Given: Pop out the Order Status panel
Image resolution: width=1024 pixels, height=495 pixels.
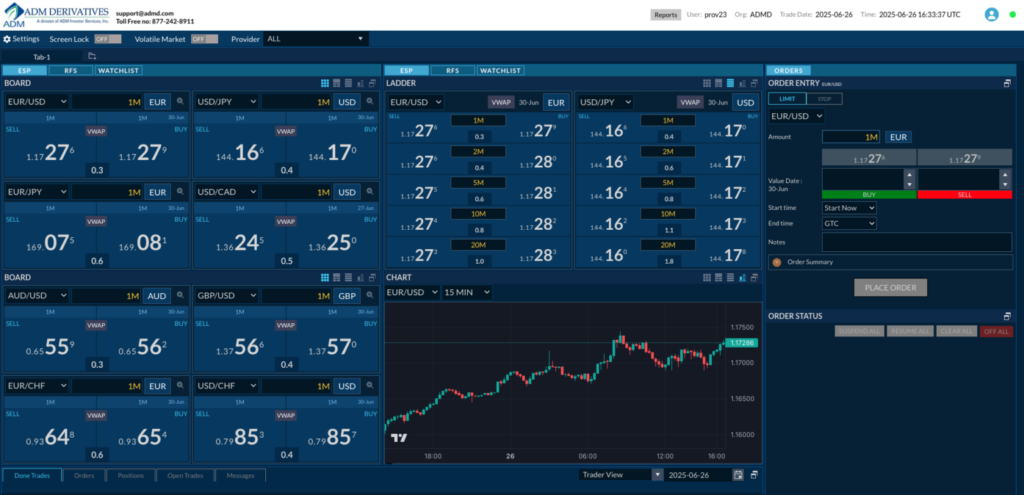Looking at the screenshot, I should pos(1007,316).
